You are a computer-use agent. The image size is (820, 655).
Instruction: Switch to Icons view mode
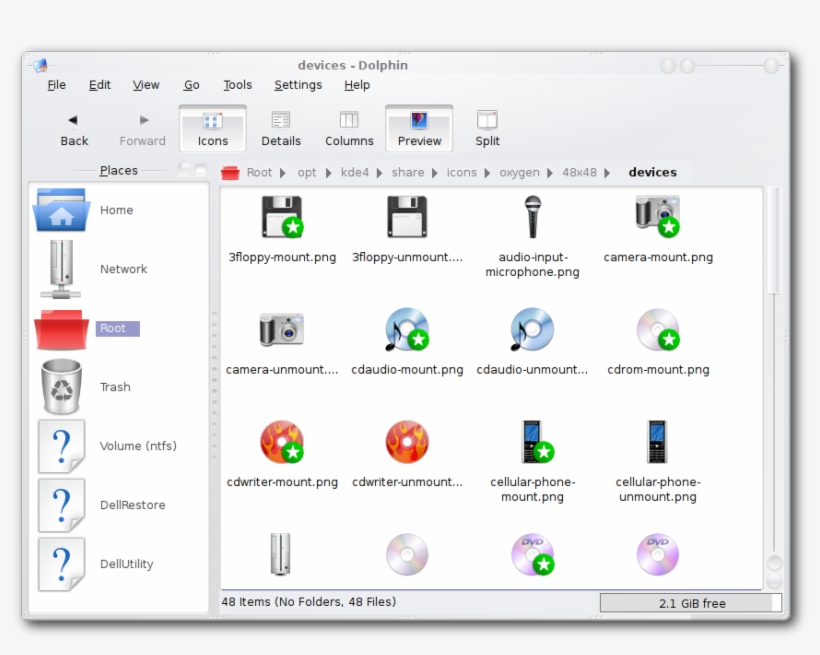tap(212, 128)
